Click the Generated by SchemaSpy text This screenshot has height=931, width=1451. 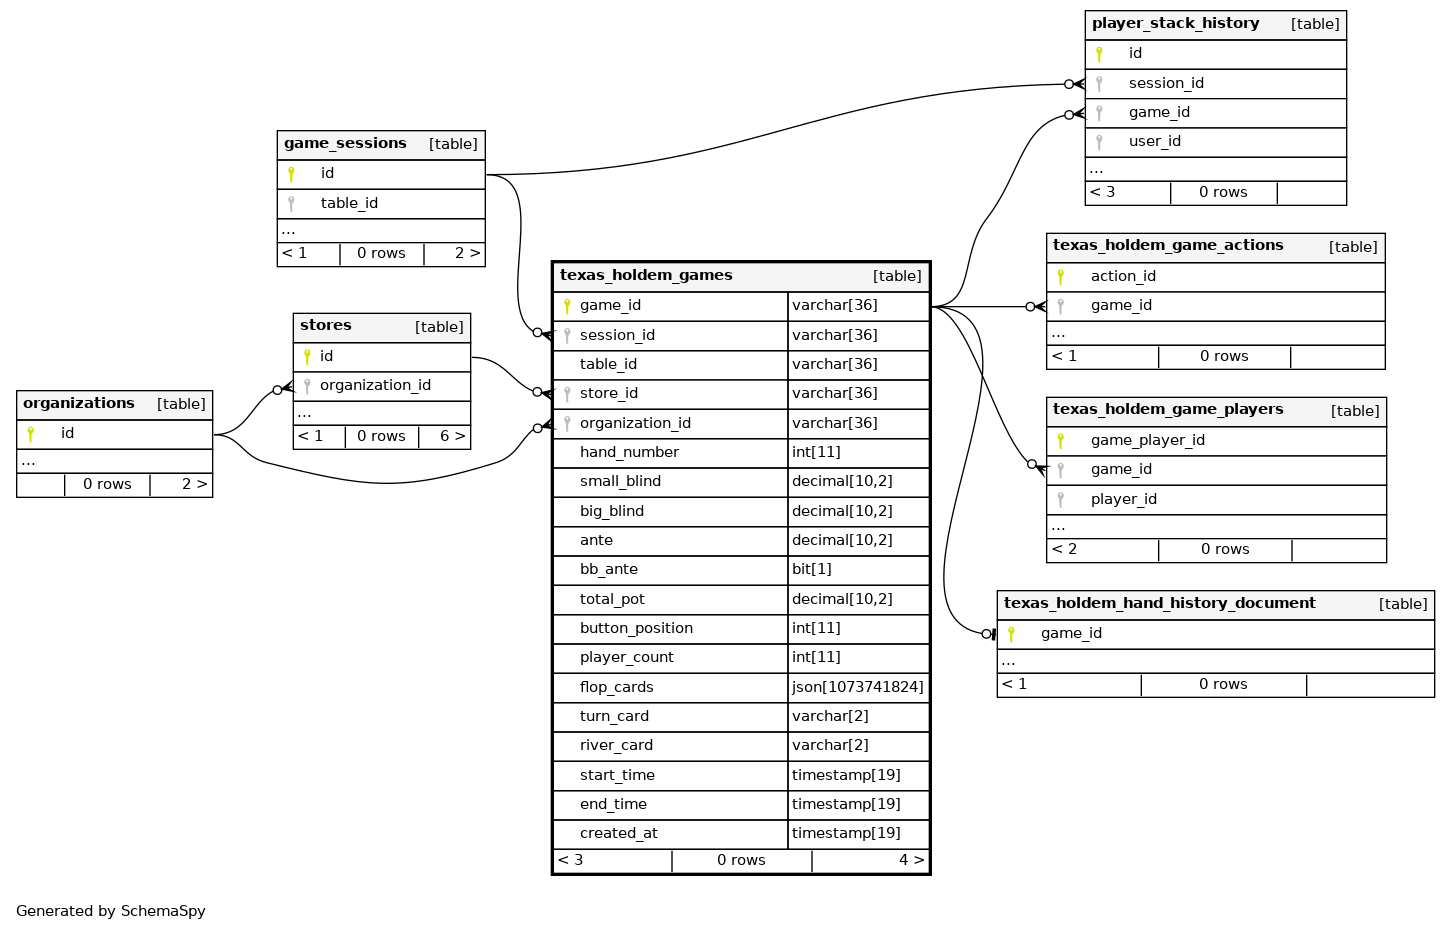tap(111, 911)
